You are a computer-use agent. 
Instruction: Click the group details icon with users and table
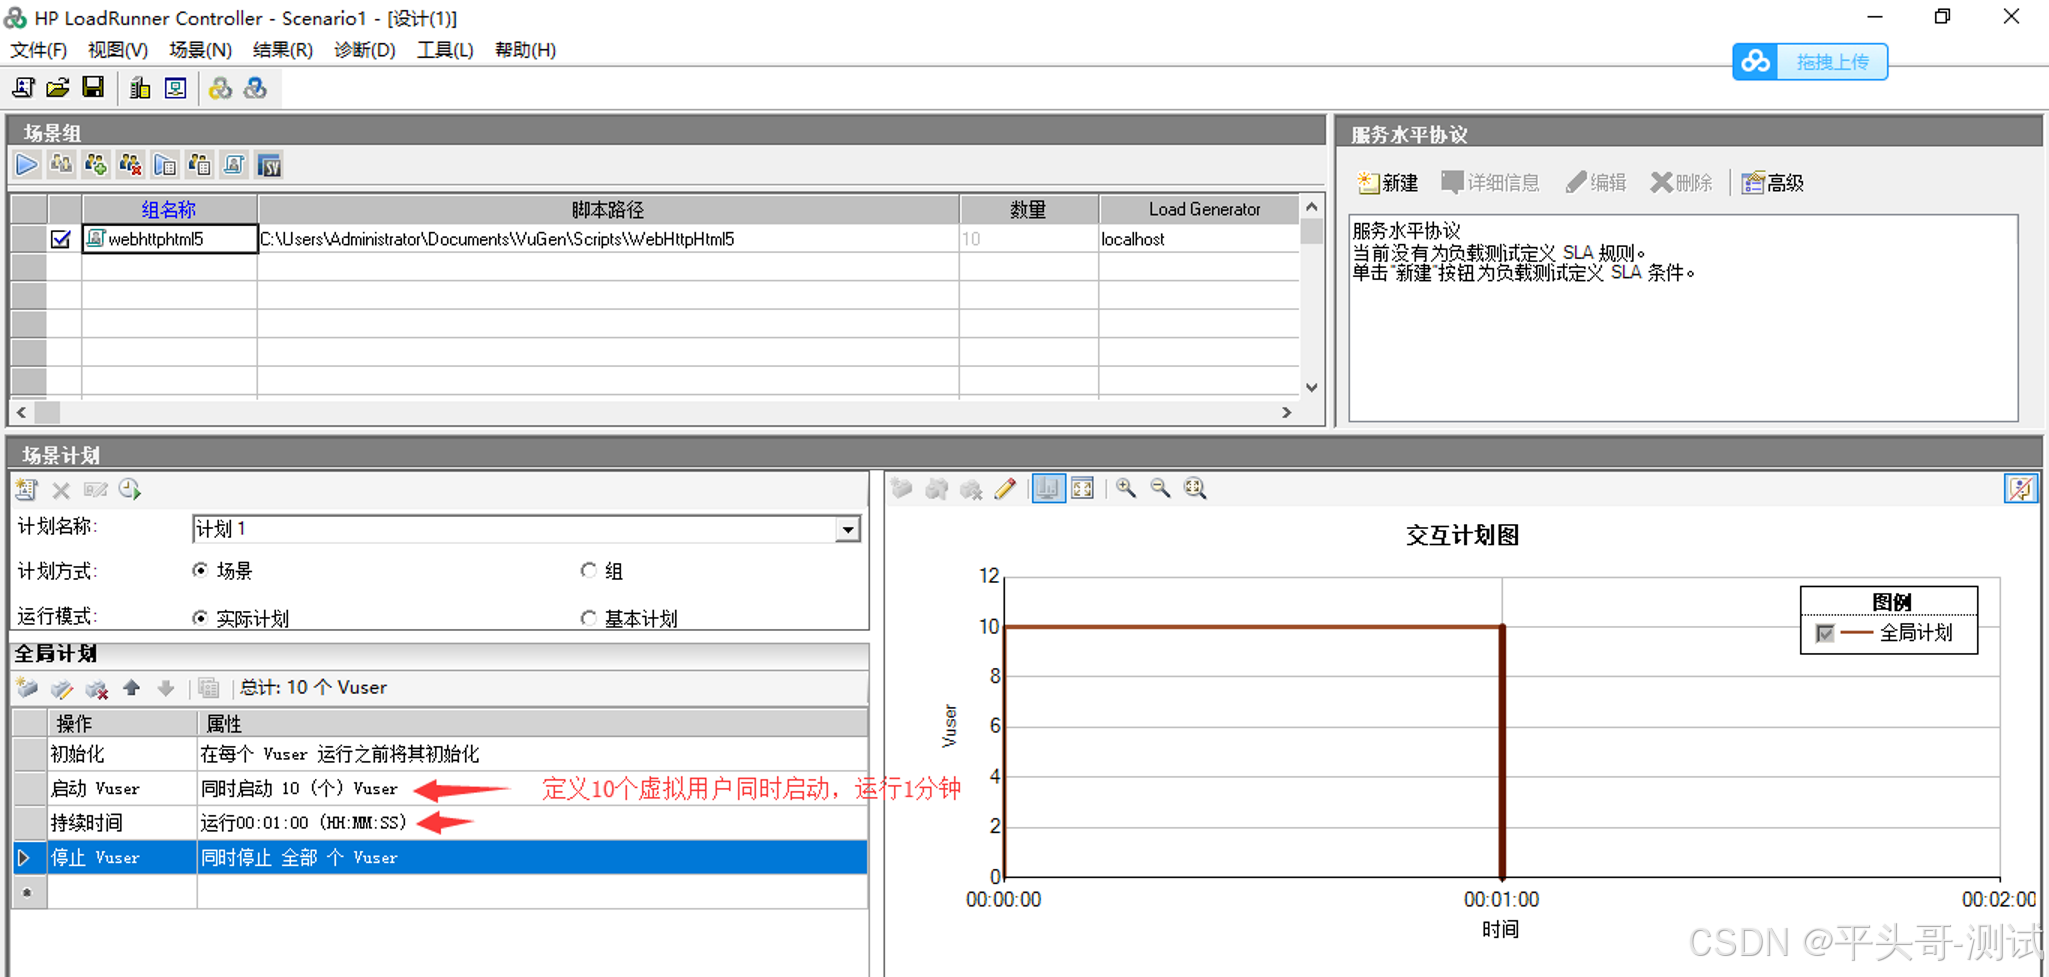coord(200,164)
